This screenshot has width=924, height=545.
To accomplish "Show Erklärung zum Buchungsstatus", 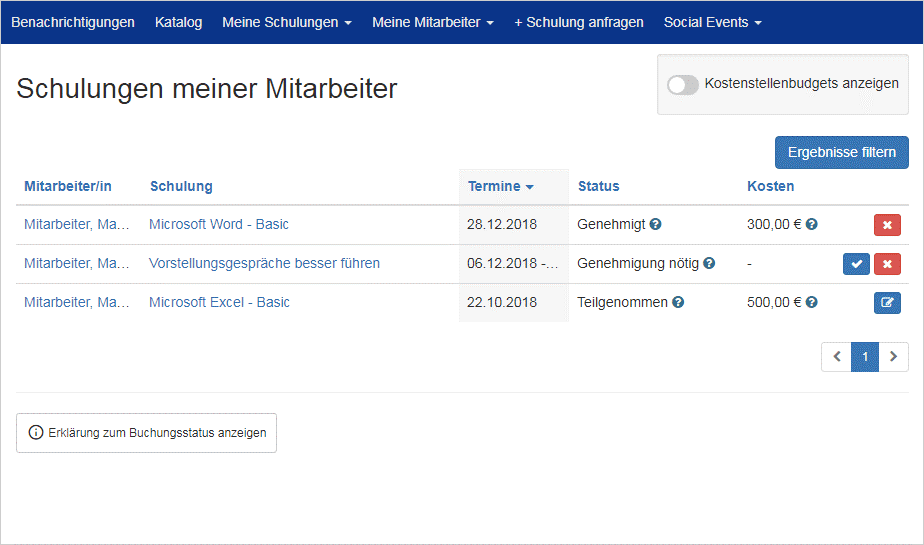I will click(x=146, y=433).
